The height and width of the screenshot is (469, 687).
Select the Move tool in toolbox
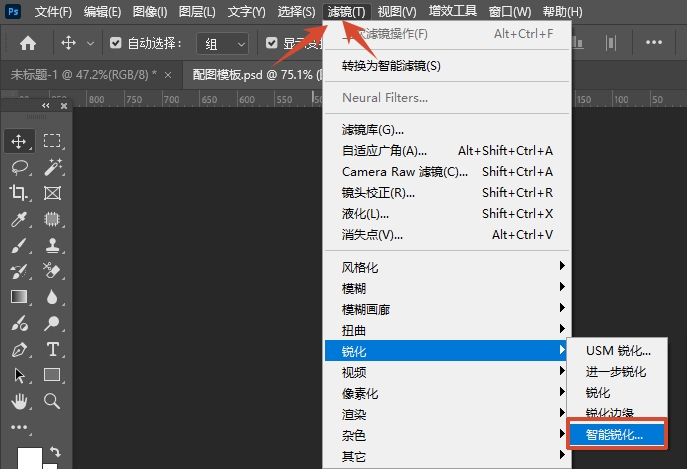19,141
